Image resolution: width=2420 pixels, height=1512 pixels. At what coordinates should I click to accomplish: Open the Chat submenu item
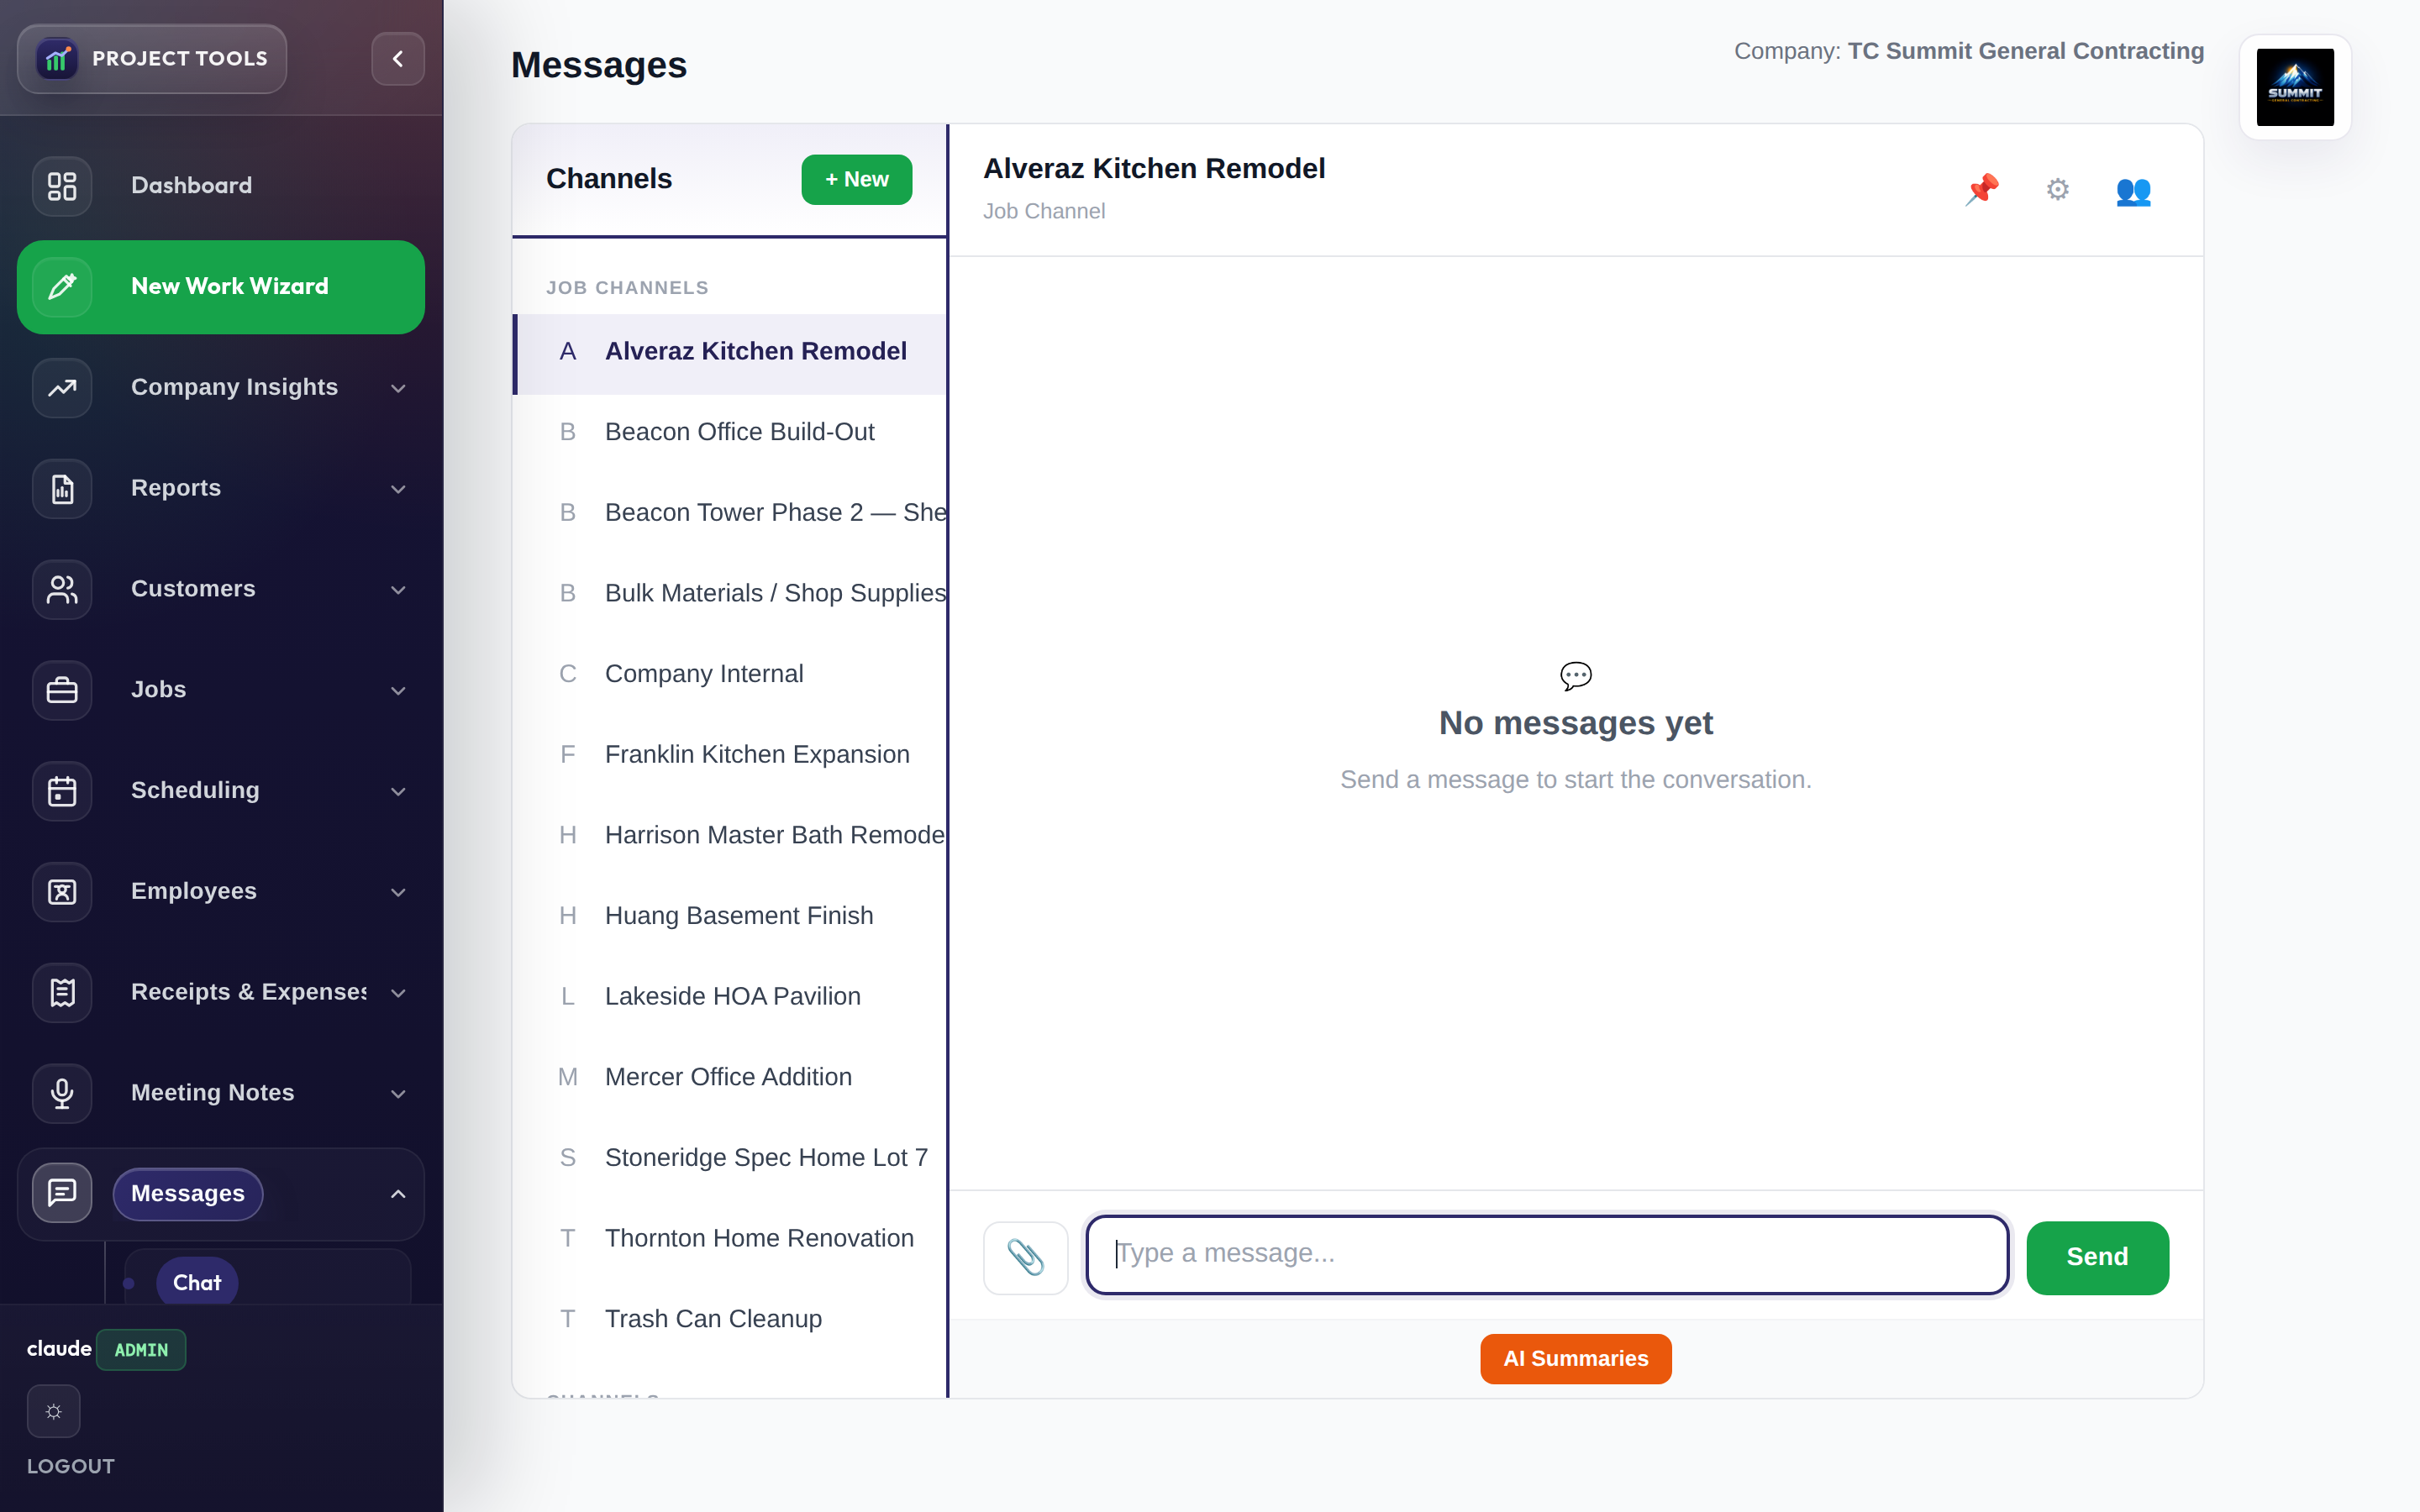[x=197, y=1282]
